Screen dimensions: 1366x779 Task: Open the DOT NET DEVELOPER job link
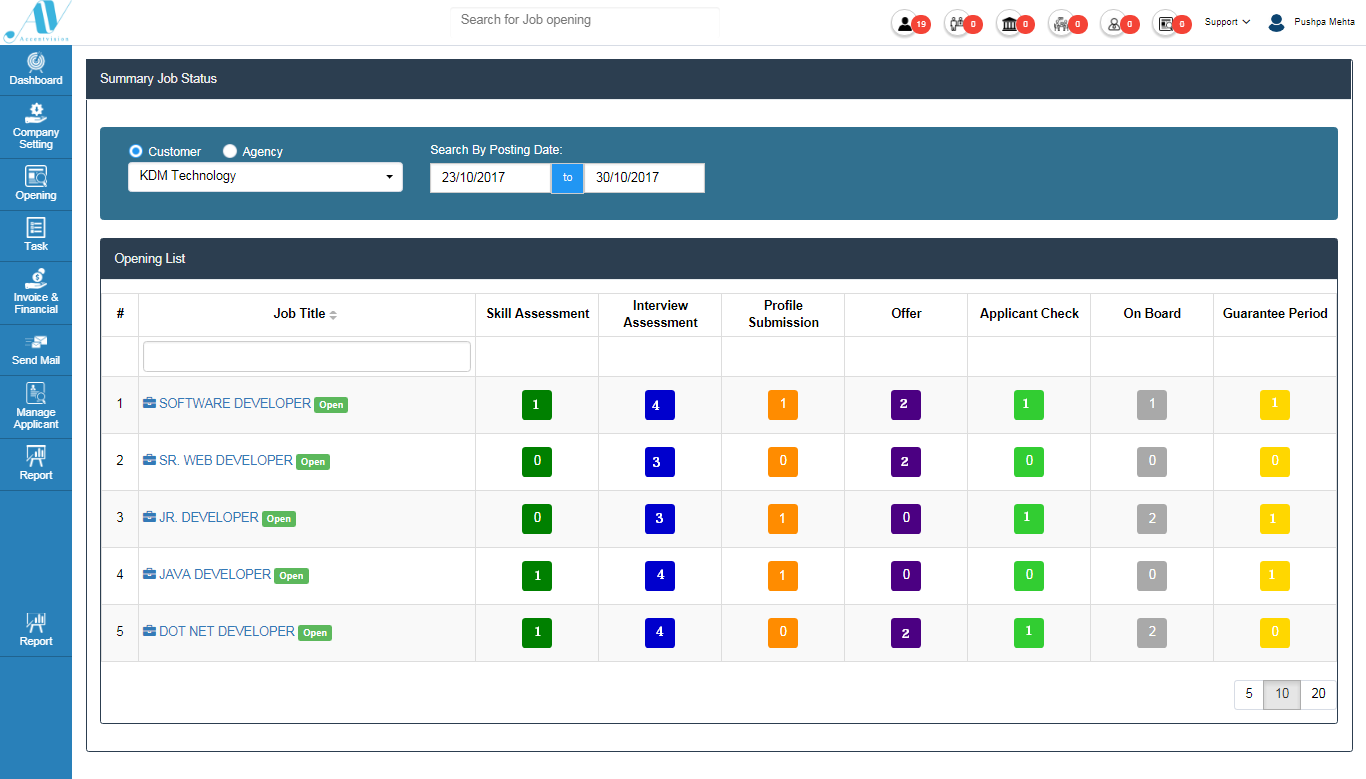click(227, 631)
